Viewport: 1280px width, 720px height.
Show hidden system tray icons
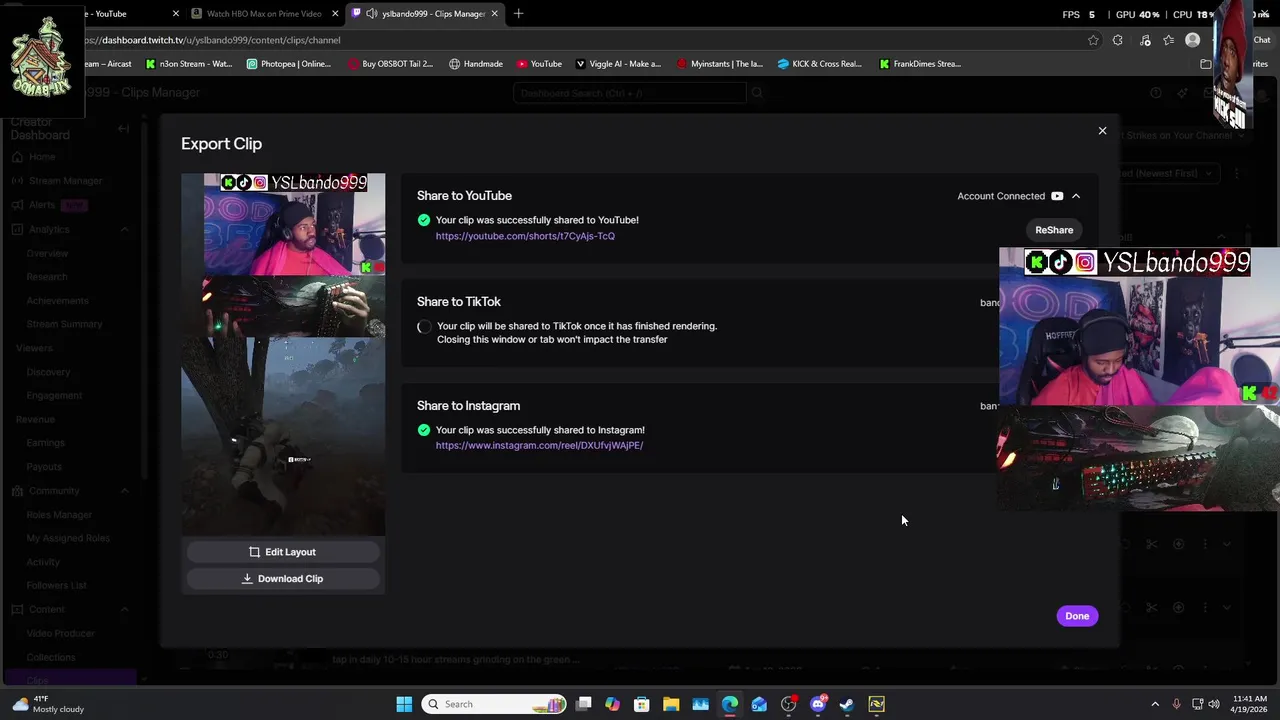[x=1155, y=704]
